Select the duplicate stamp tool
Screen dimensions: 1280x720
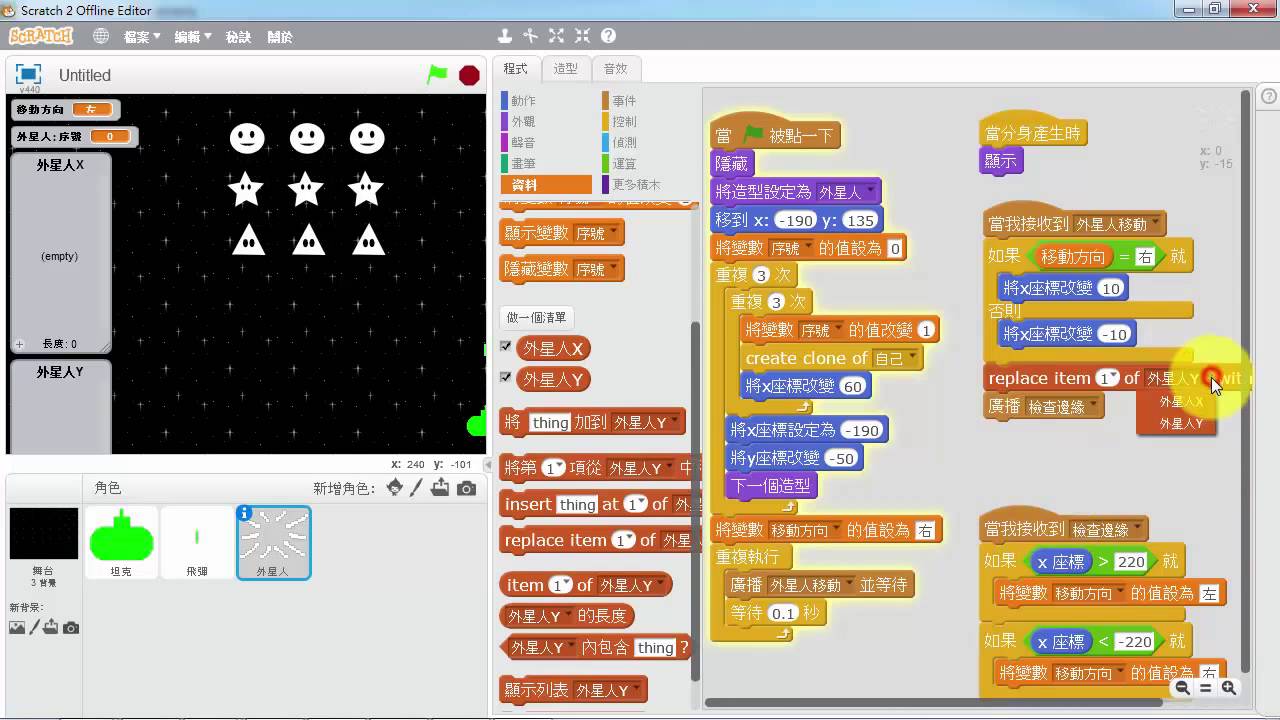[505, 36]
